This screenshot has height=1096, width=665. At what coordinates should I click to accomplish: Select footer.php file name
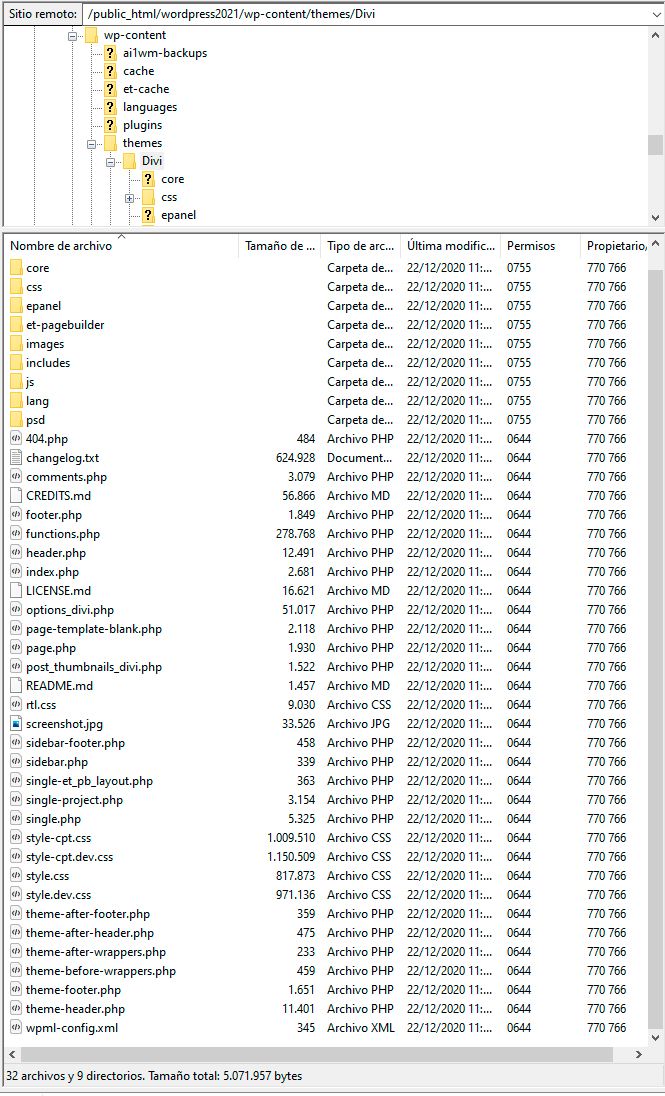pyautogui.click(x=54, y=515)
